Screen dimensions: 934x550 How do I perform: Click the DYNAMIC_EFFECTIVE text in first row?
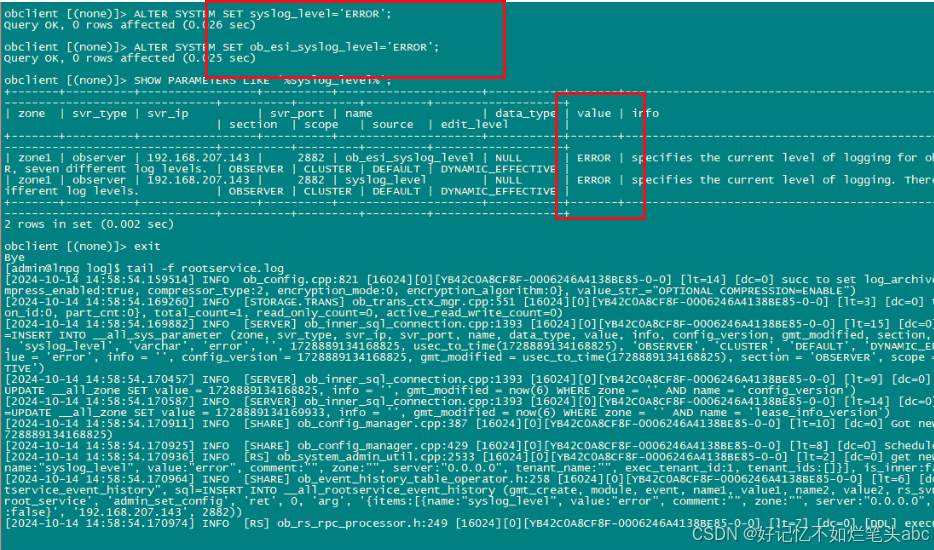point(498,169)
